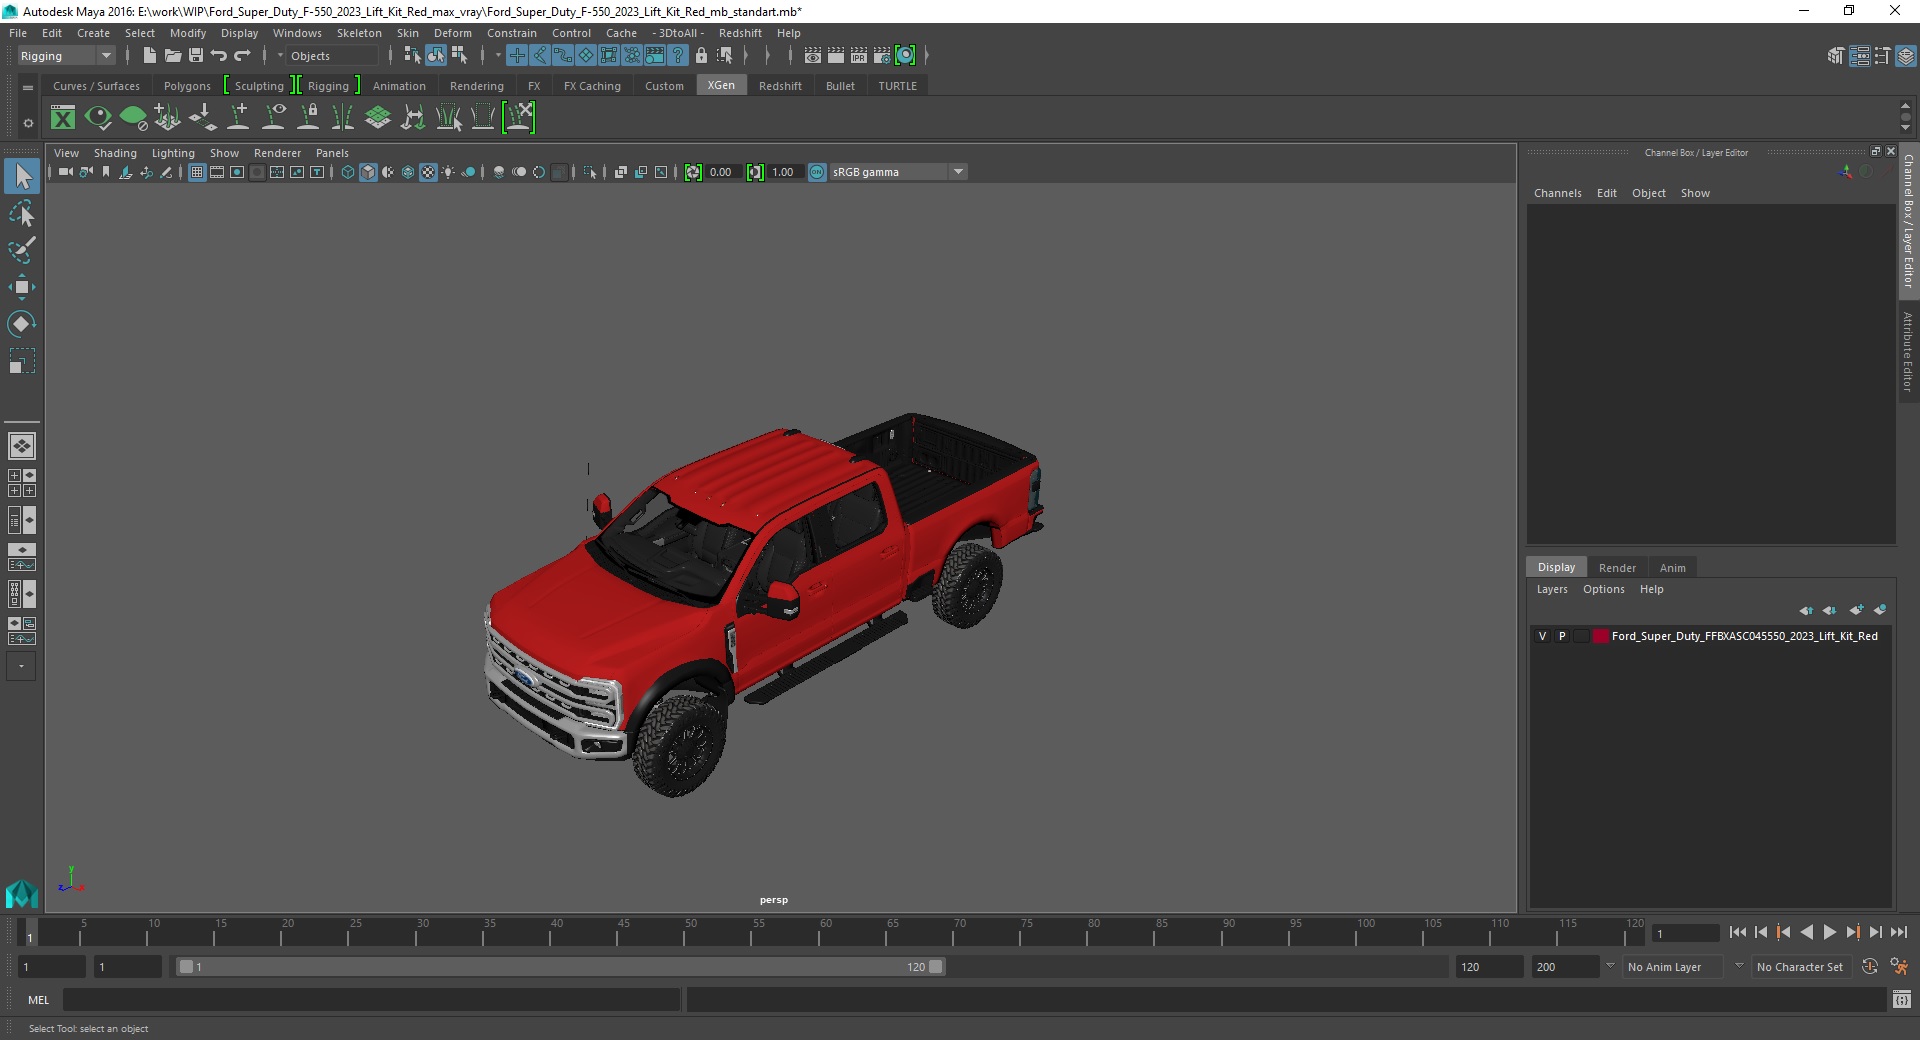The image size is (1920, 1040).
Task: Toggle use all lights icon
Action: (448, 172)
